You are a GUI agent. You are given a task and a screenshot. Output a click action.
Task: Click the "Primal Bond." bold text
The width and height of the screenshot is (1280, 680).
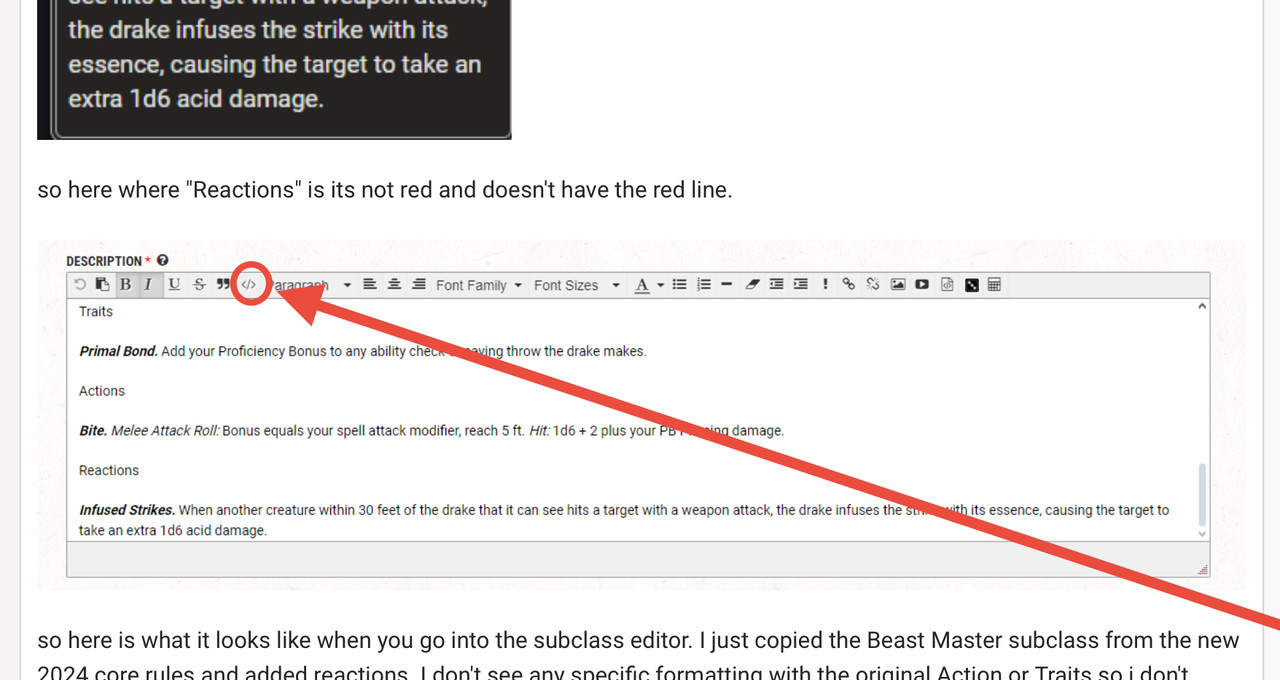[x=118, y=351]
